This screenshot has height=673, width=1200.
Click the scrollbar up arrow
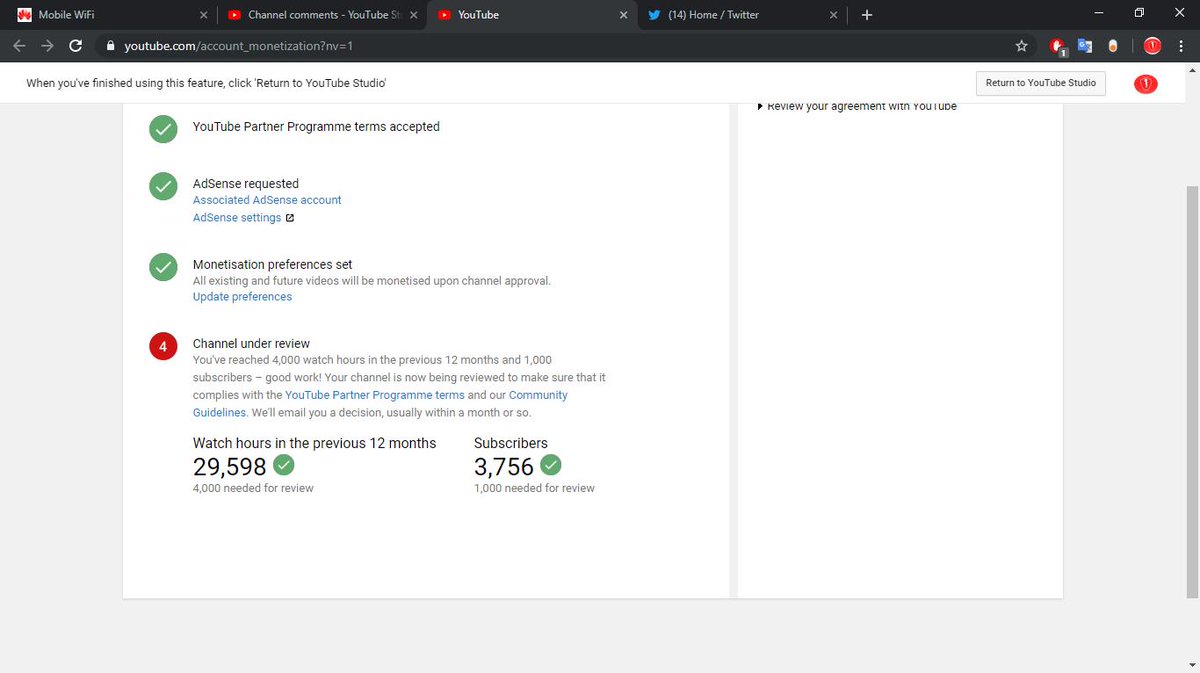coord(1191,72)
